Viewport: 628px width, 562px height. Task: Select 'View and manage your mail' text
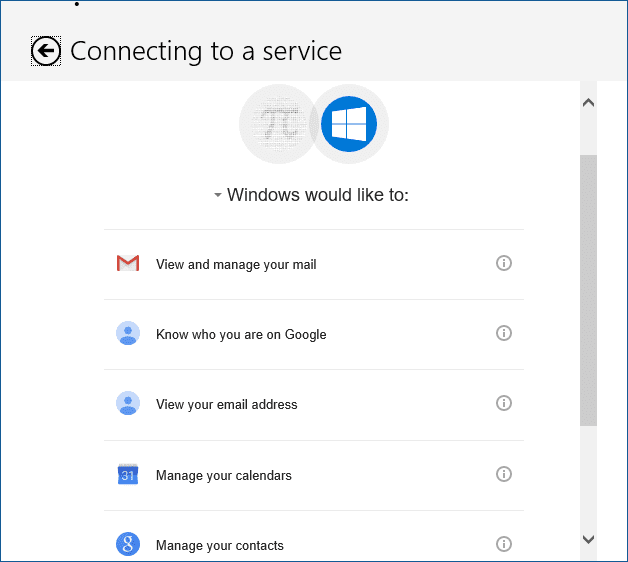tap(236, 264)
